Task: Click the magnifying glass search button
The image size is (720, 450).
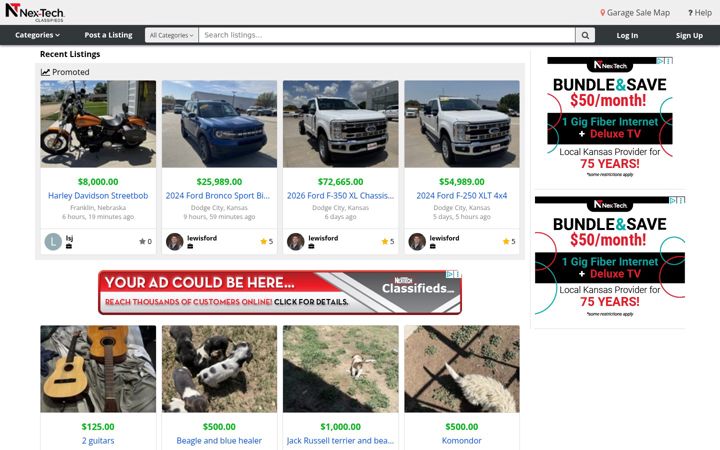Action: pyautogui.click(x=585, y=35)
